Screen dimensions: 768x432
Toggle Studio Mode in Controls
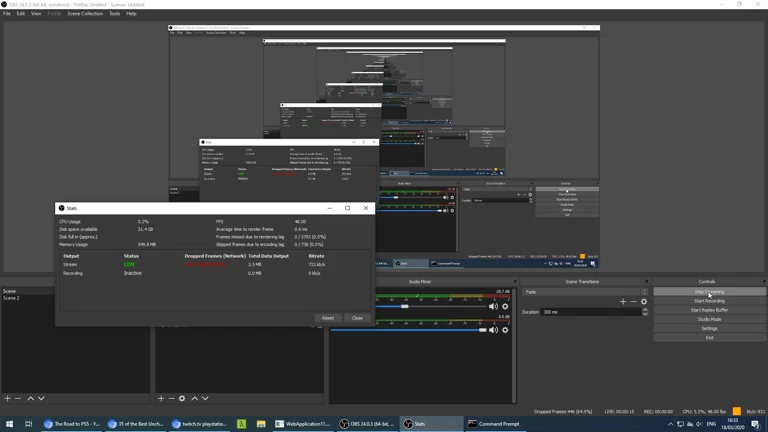coord(709,319)
